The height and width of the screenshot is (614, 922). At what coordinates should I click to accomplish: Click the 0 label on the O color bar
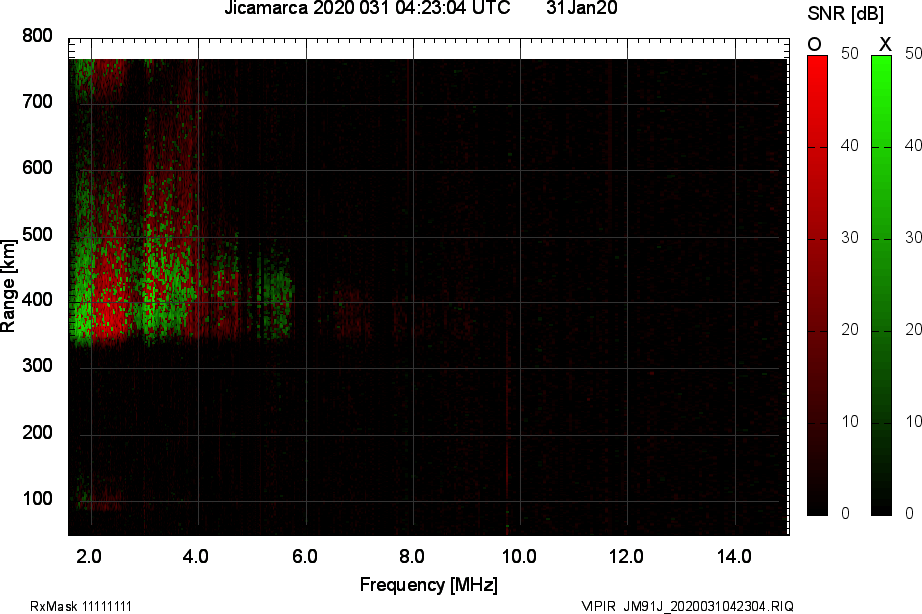[x=846, y=513]
